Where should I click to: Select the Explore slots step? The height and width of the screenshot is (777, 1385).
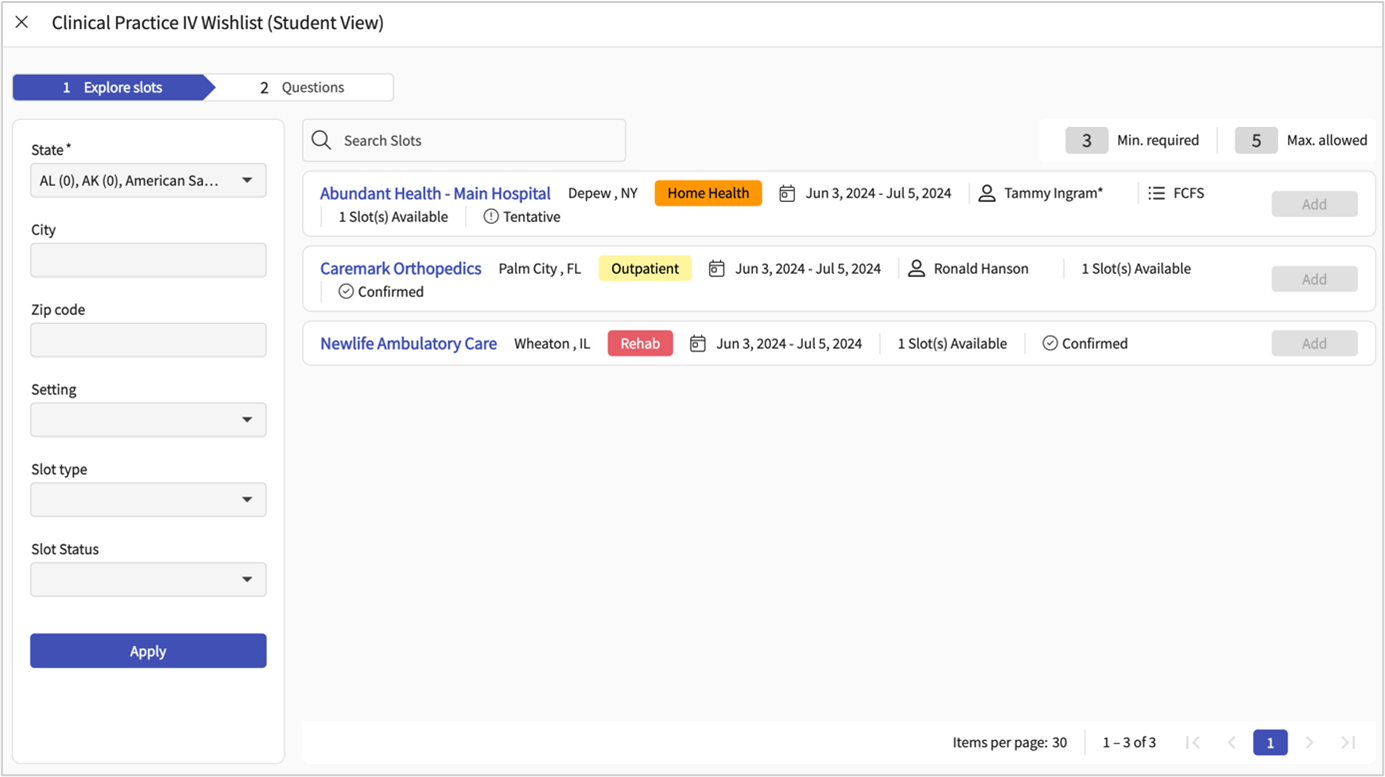112,88
